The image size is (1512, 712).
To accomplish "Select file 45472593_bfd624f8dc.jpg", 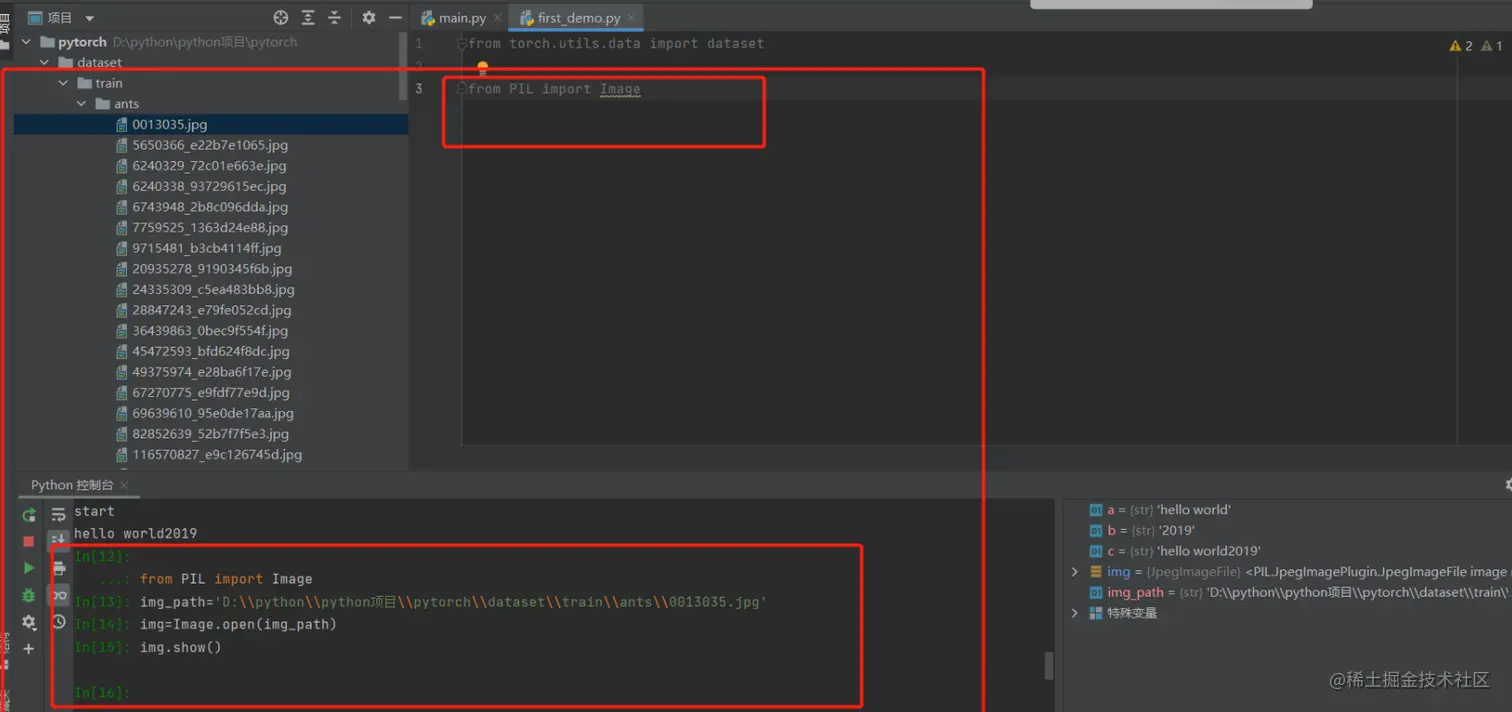I will 211,351.
